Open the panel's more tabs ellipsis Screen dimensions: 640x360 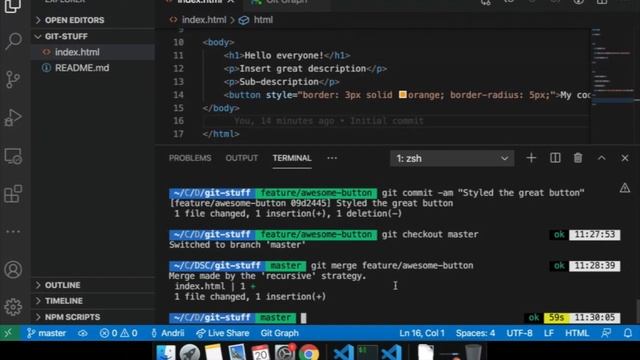332,158
